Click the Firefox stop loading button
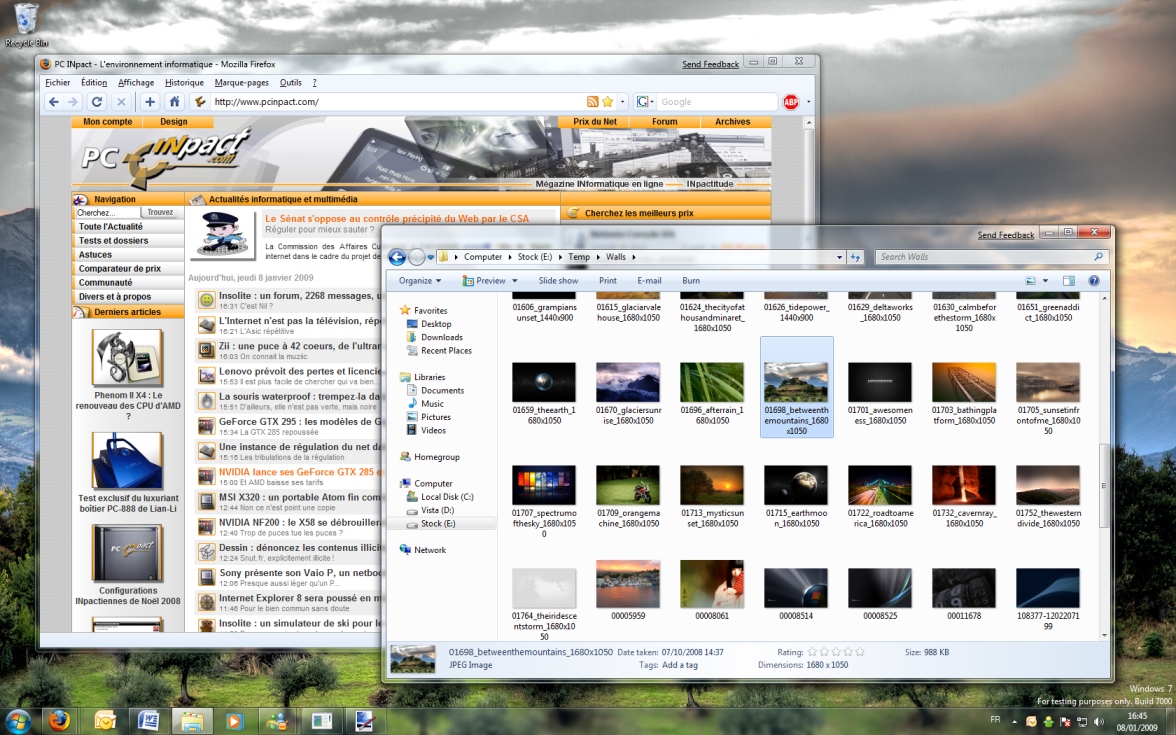This screenshot has height=735, width=1176. pyautogui.click(x=121, y=102)
